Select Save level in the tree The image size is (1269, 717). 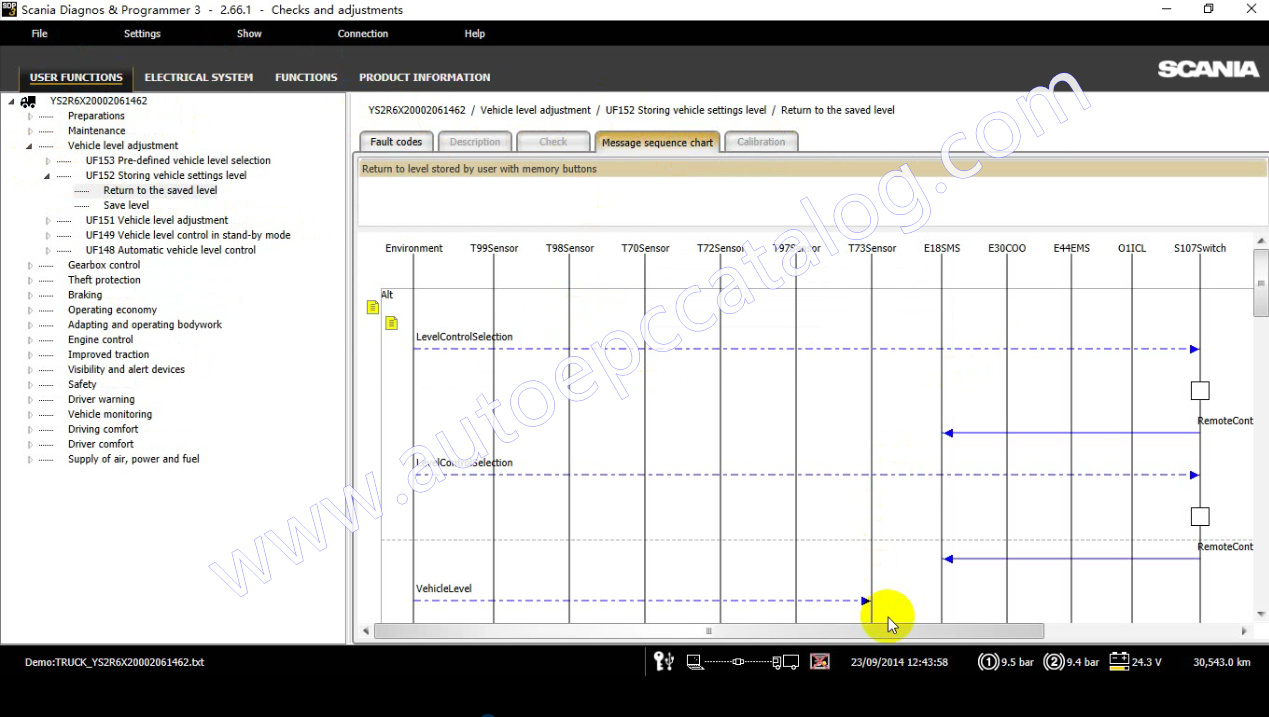click(x=126, y=205)
